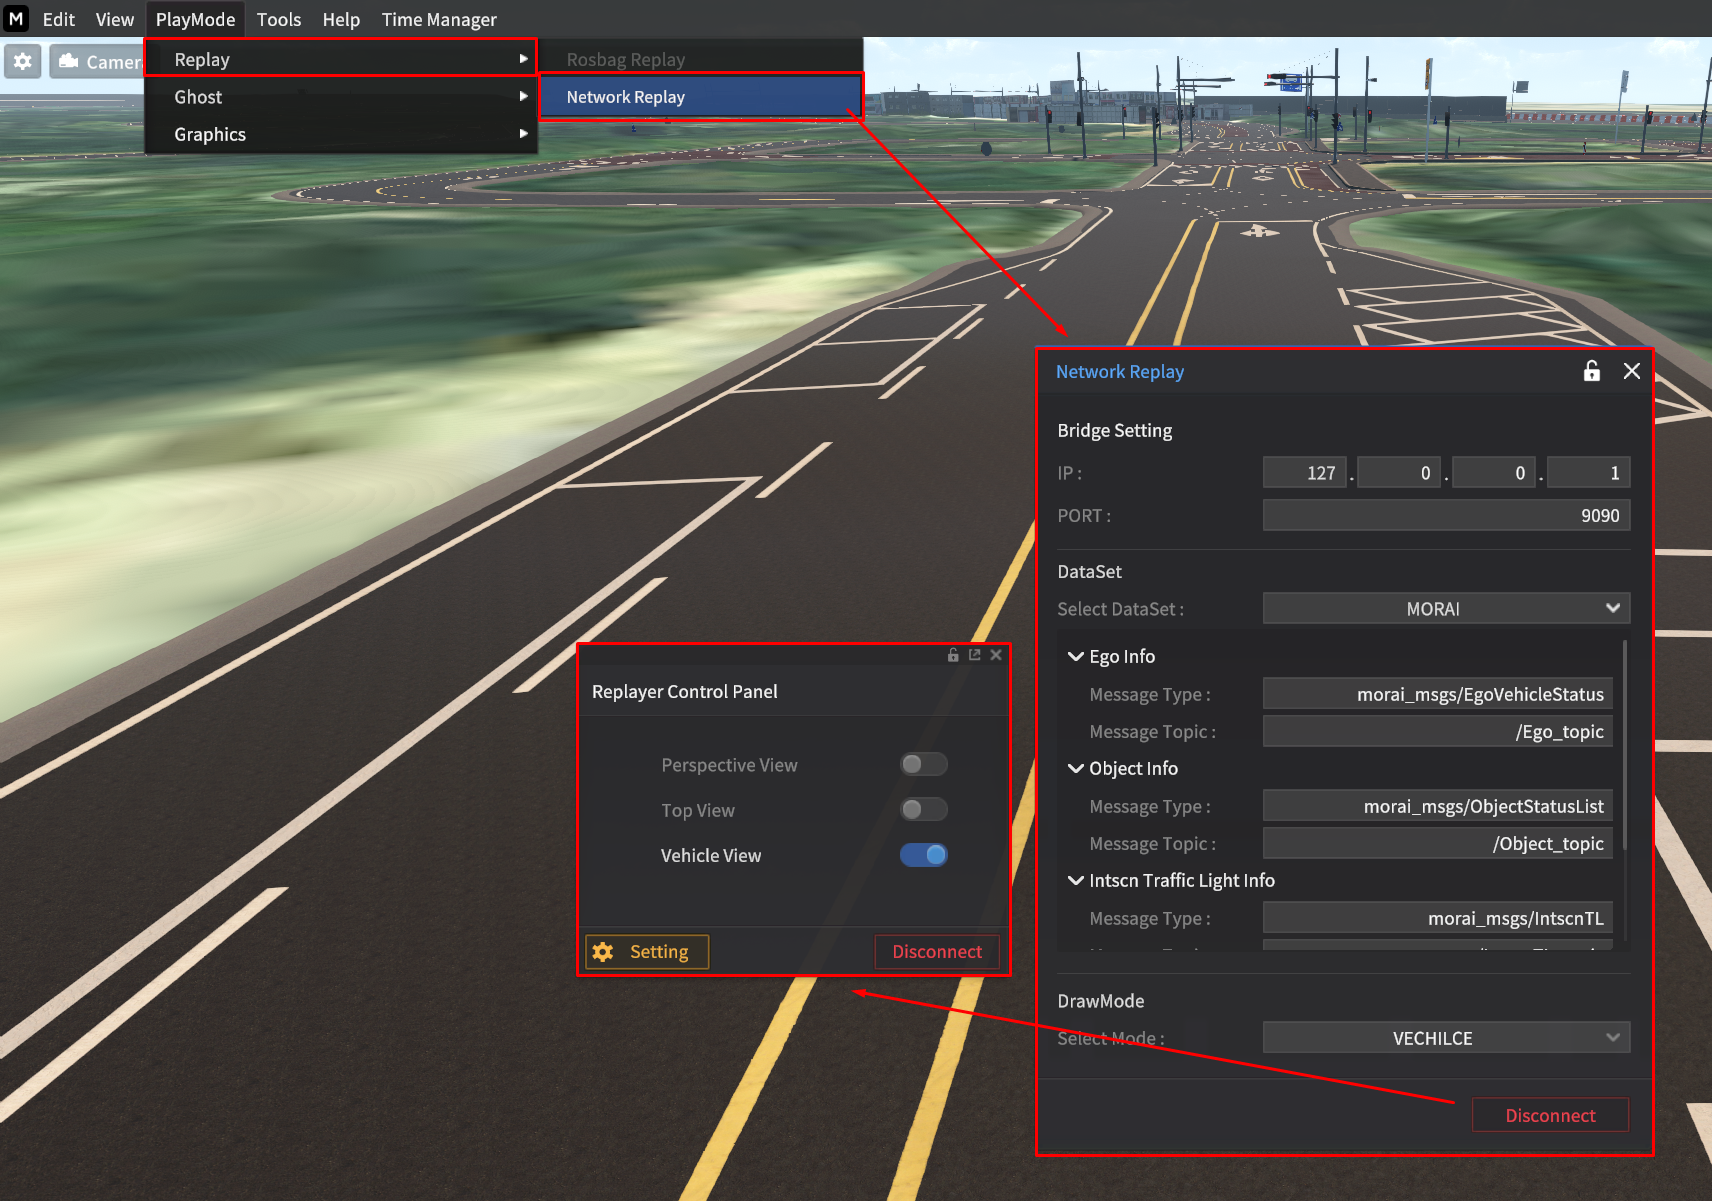The image size is (1712, 1201).
Task: Close the Replayer Control Panel
Action: (996, 655)
